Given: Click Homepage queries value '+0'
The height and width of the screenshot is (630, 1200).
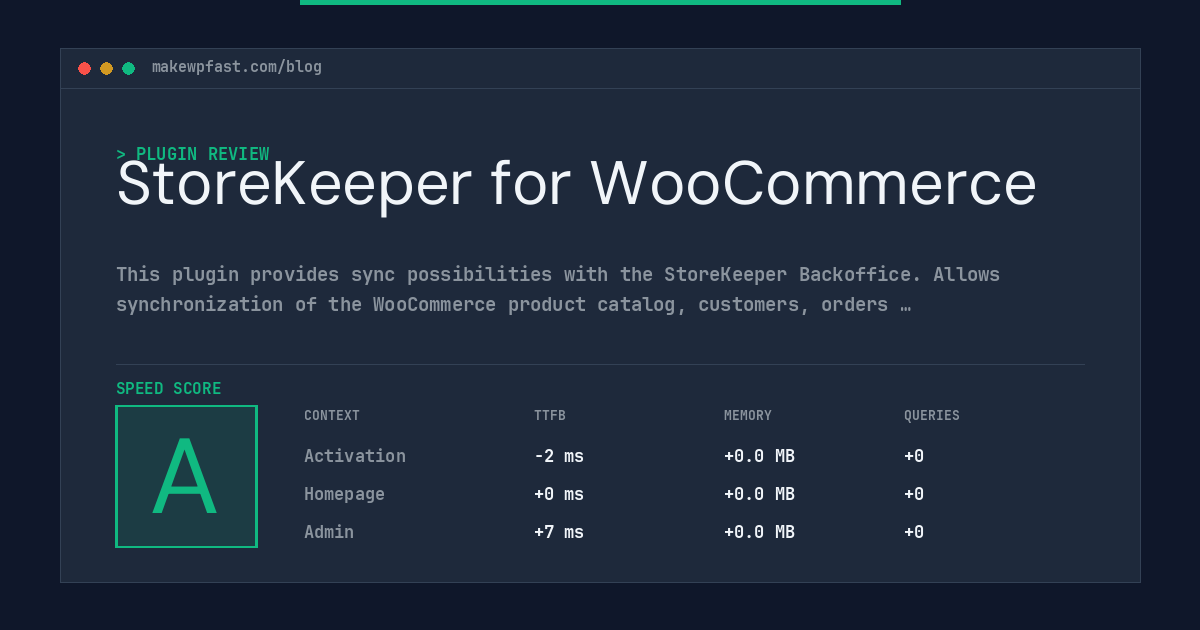Looking at the screenshot, I should click(x=914, y=494).
